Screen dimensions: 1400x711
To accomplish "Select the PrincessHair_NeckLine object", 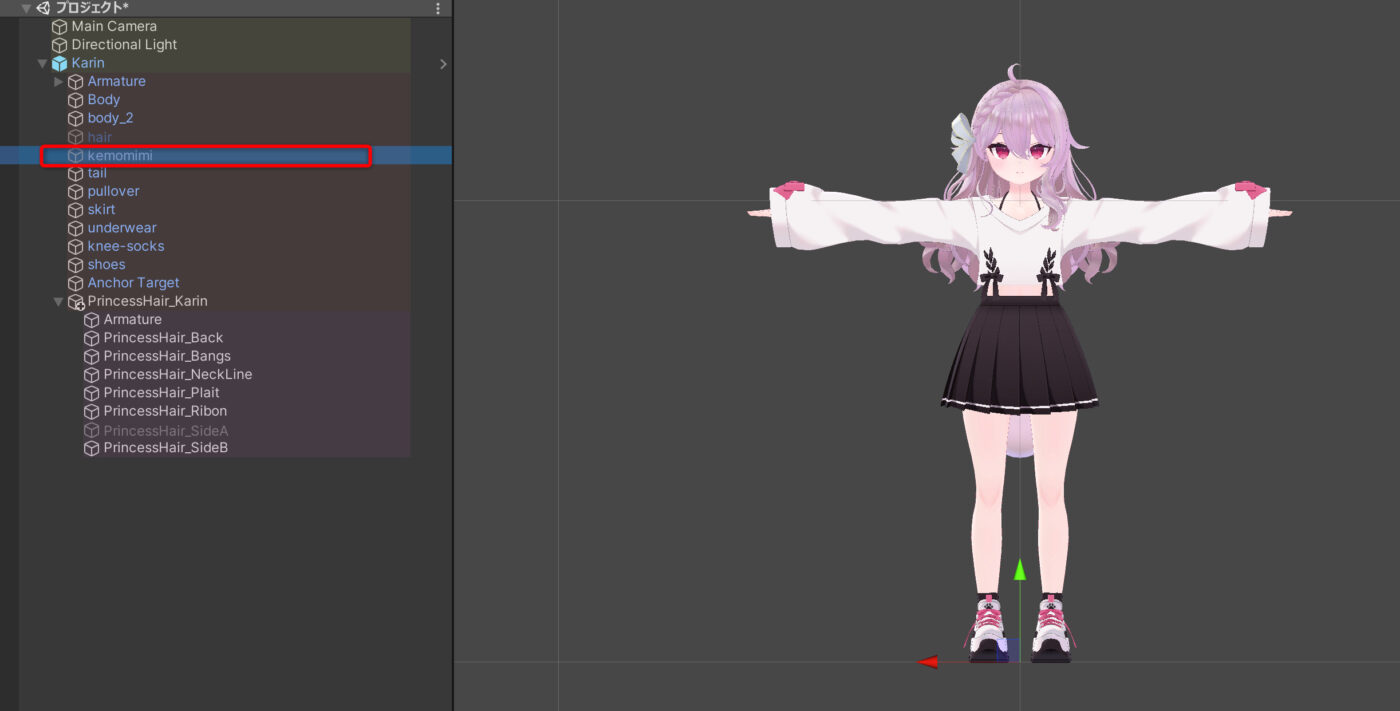I will (x=178, y=375).
